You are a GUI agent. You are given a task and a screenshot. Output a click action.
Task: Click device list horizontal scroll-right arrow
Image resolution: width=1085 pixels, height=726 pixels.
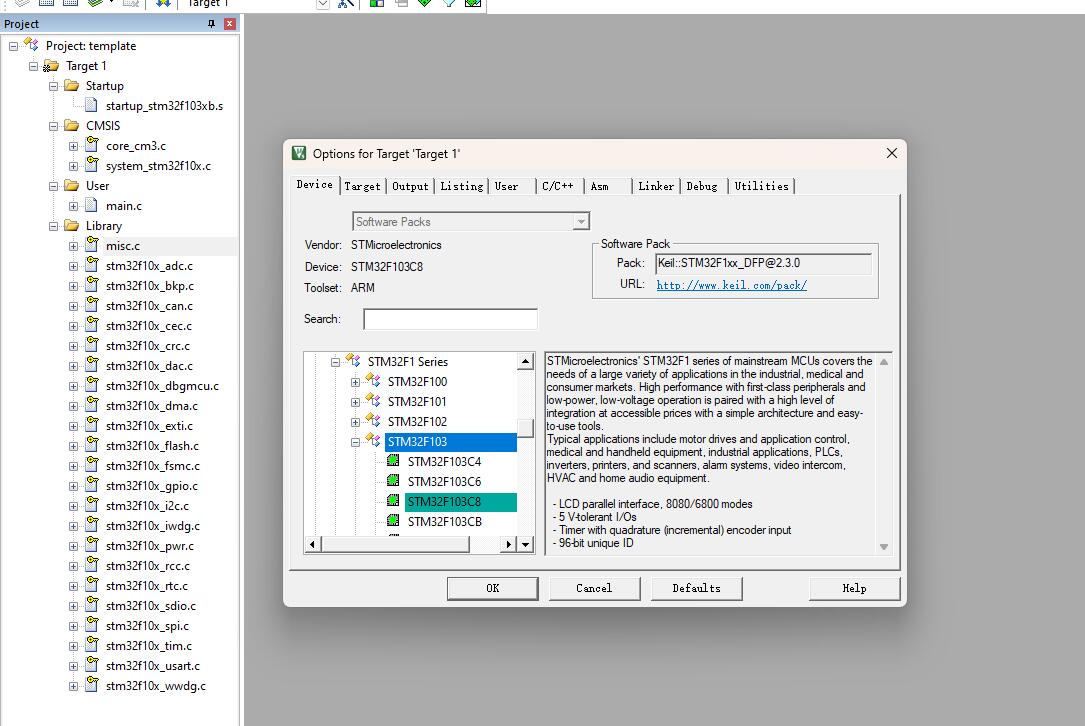(x=509, y=545)
